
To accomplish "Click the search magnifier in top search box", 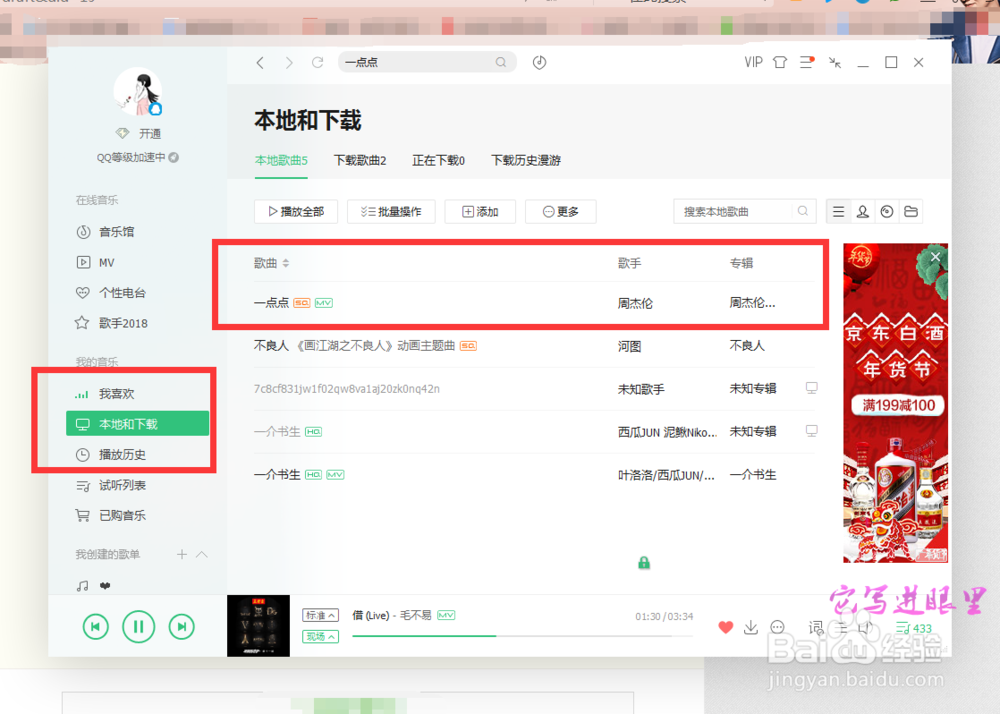I will pos(501,62).
